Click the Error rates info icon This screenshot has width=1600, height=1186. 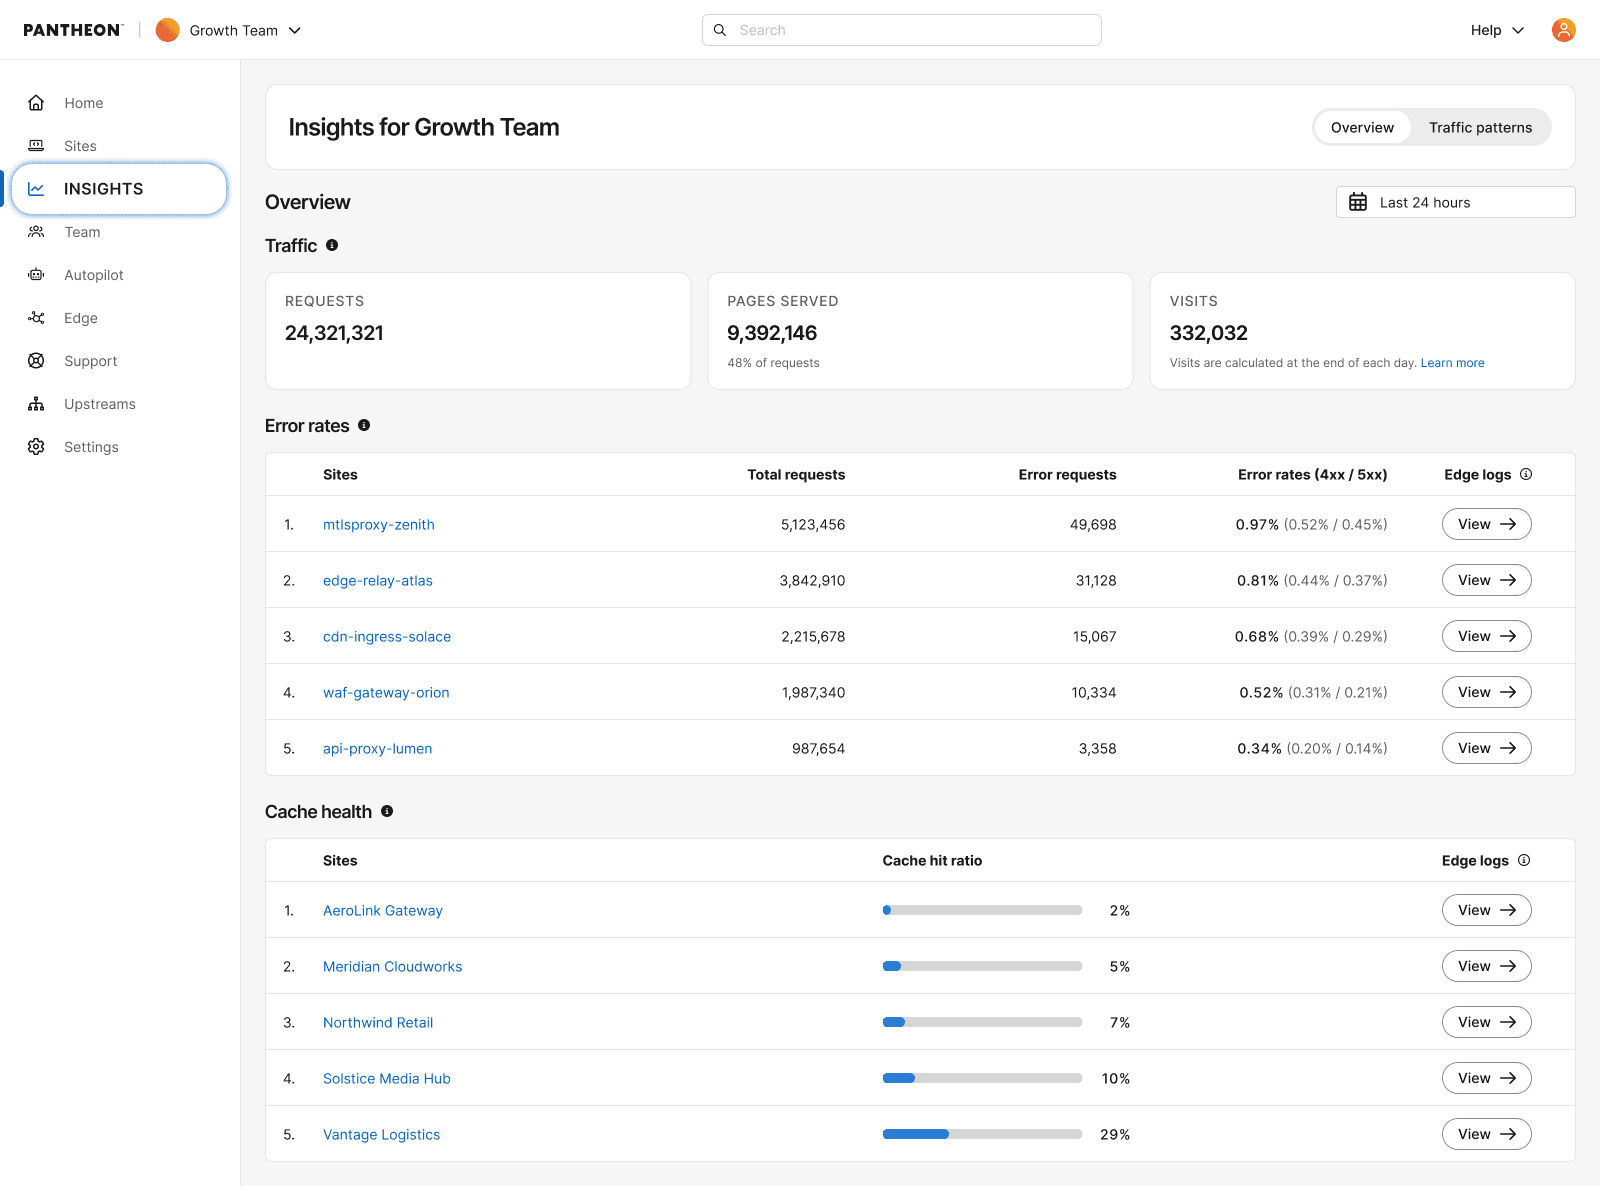click(x=364, y=425)
